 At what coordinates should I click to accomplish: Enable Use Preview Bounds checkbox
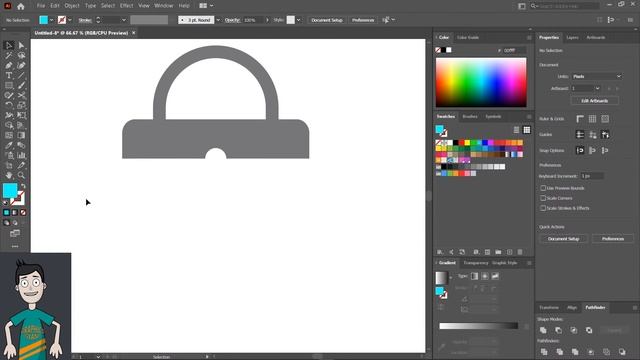pos(543,188)
